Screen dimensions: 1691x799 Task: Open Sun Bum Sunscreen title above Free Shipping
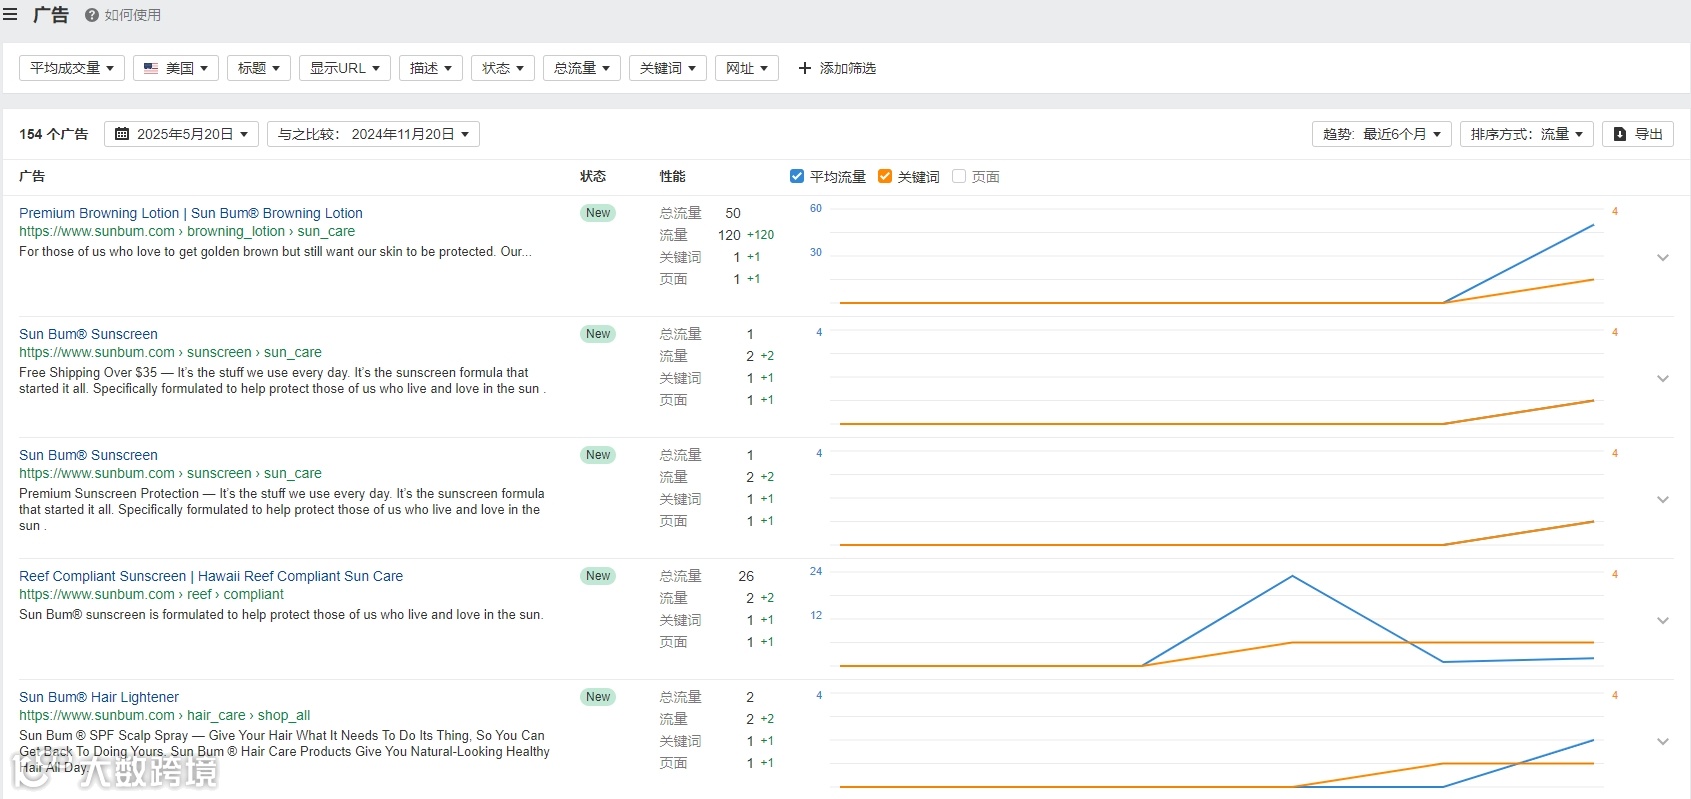88,334
